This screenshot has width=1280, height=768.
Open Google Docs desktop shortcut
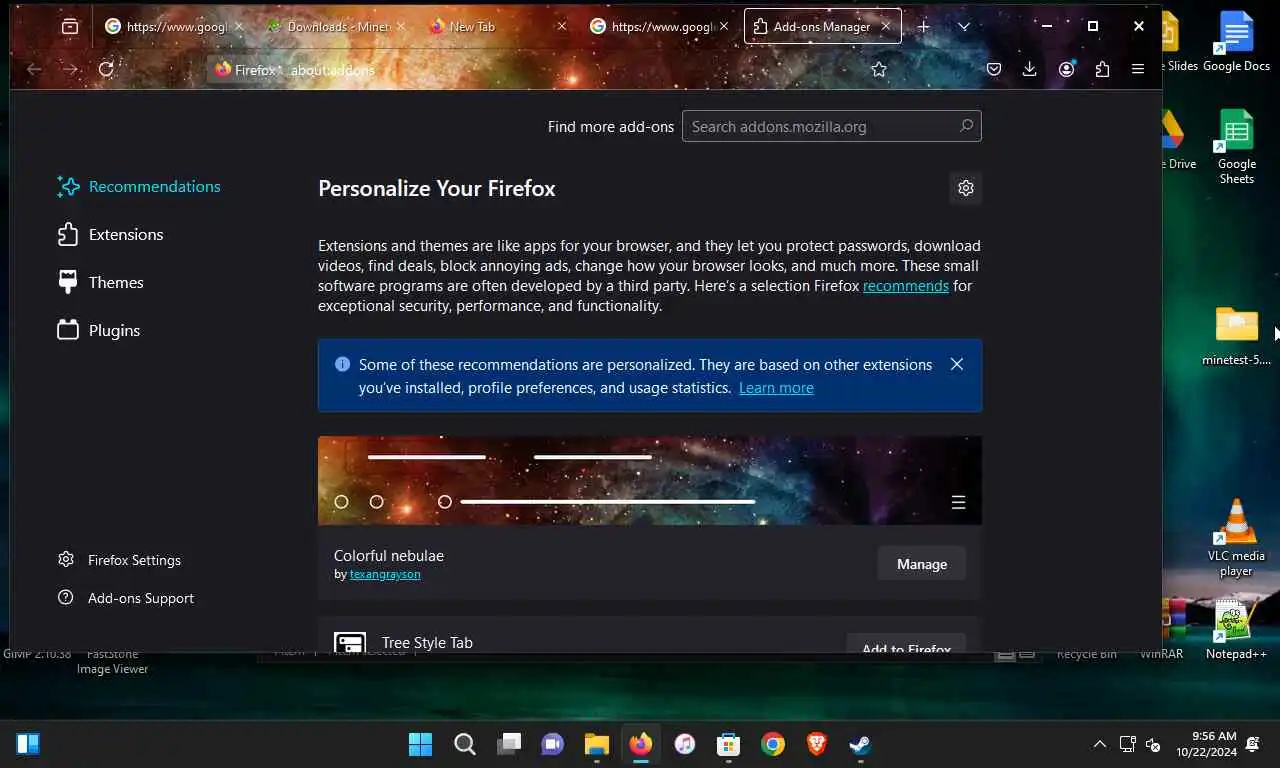click(1236, 42)
